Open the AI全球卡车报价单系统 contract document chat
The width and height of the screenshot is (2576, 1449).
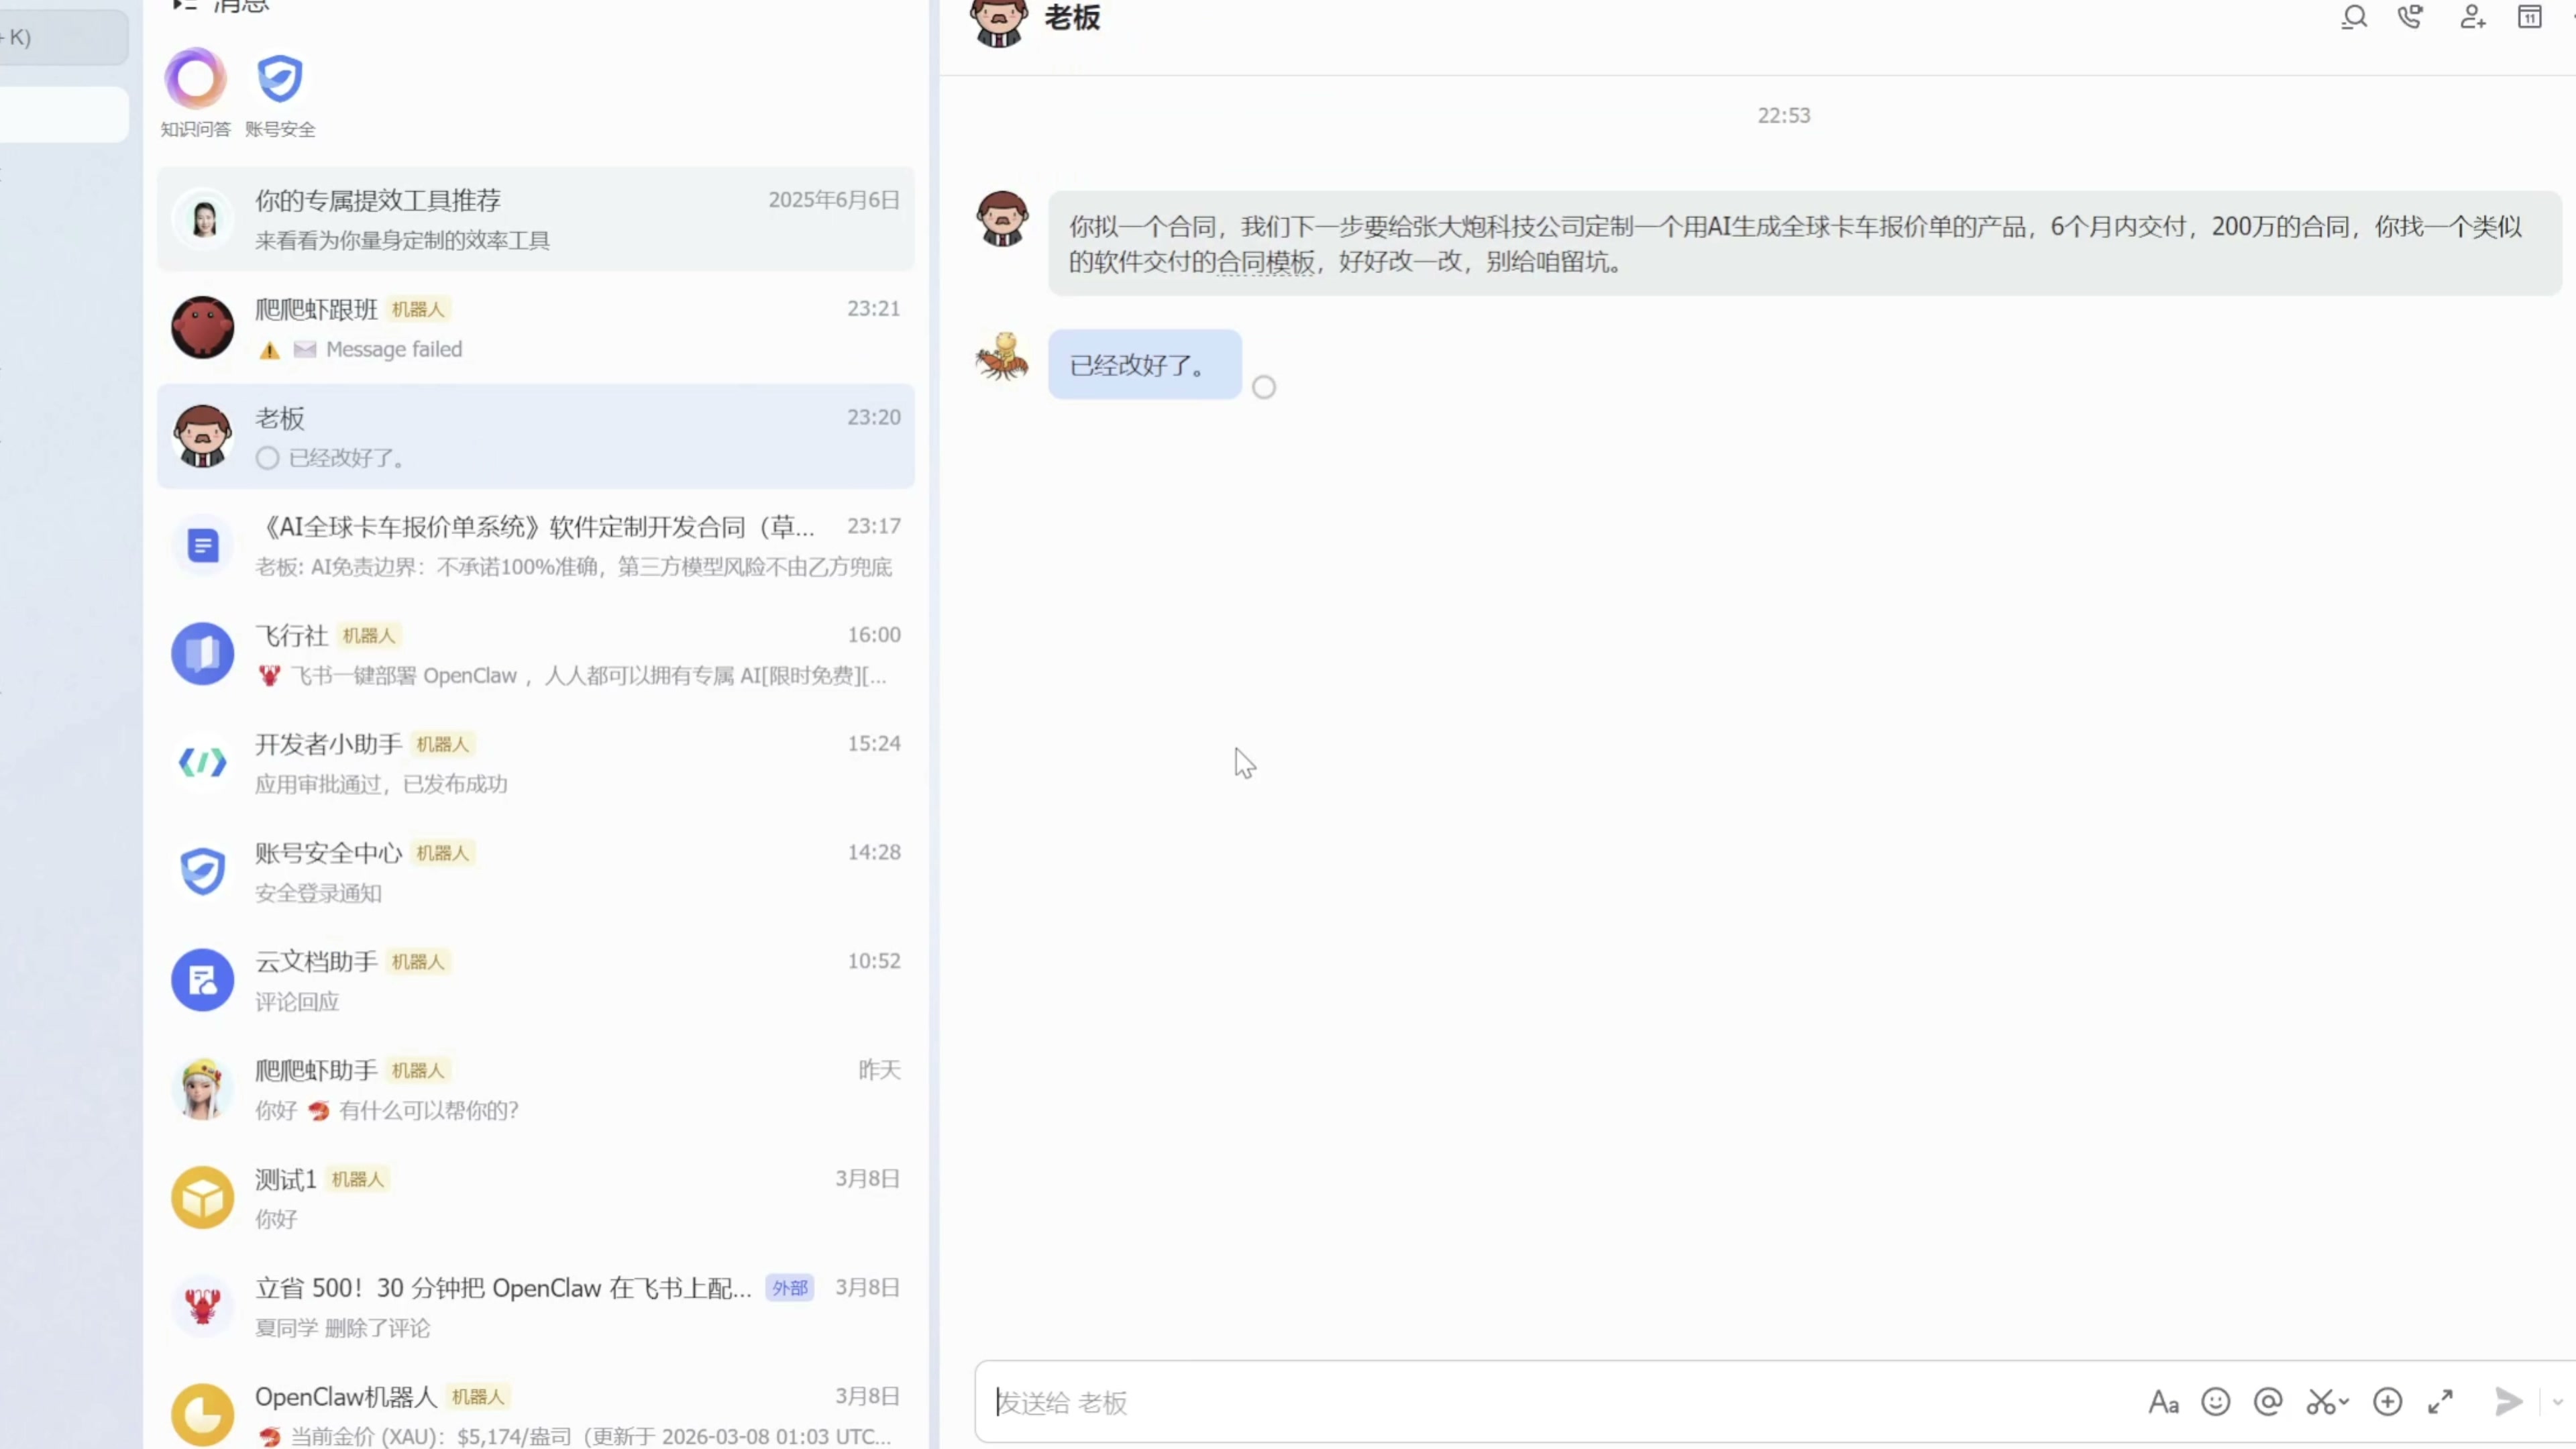pos(535,546)
